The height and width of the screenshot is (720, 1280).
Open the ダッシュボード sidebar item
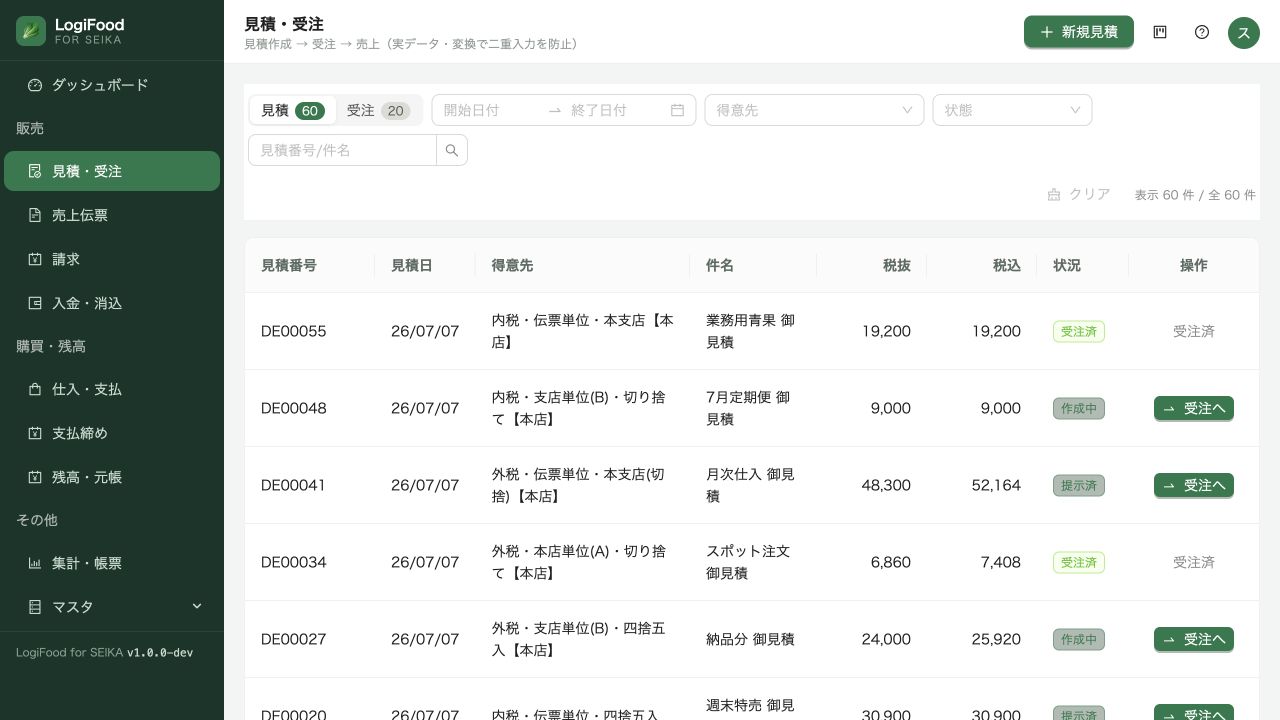(x=112, y=85)
